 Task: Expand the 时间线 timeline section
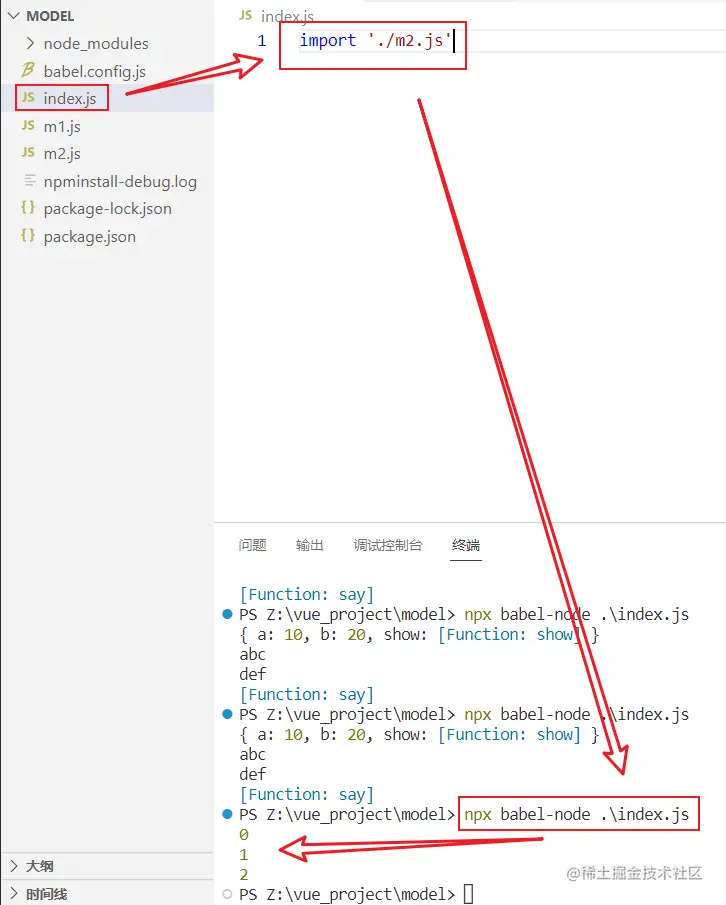(47, 894)
